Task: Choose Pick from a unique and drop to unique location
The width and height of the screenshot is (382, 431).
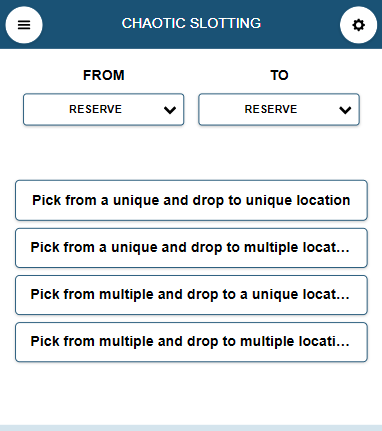Action: pos(191,200)
